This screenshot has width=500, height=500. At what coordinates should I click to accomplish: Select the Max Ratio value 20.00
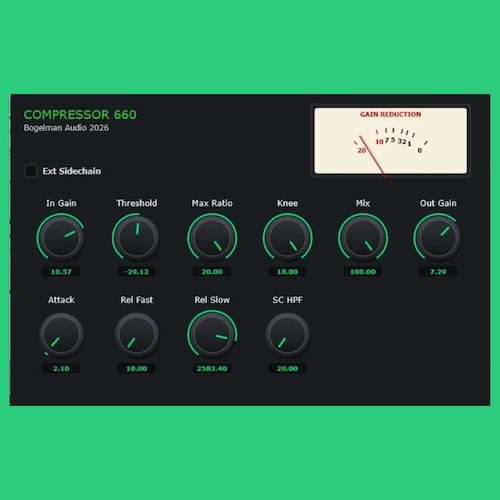click(x=212, y=272)
